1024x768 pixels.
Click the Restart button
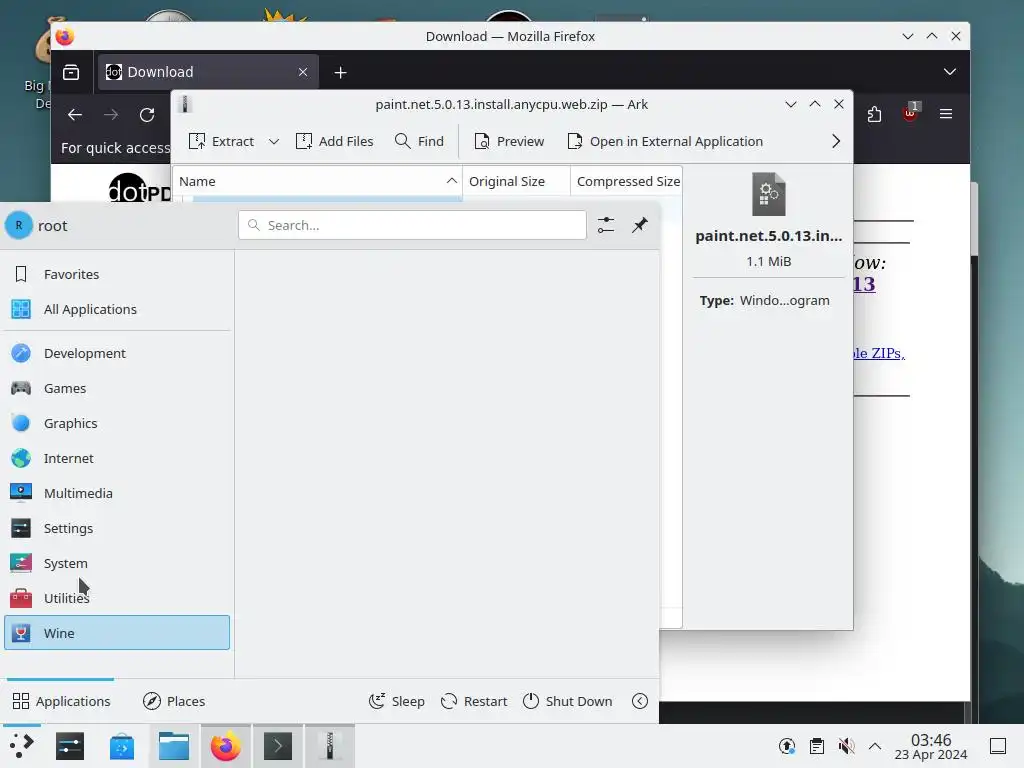point(474,701)
